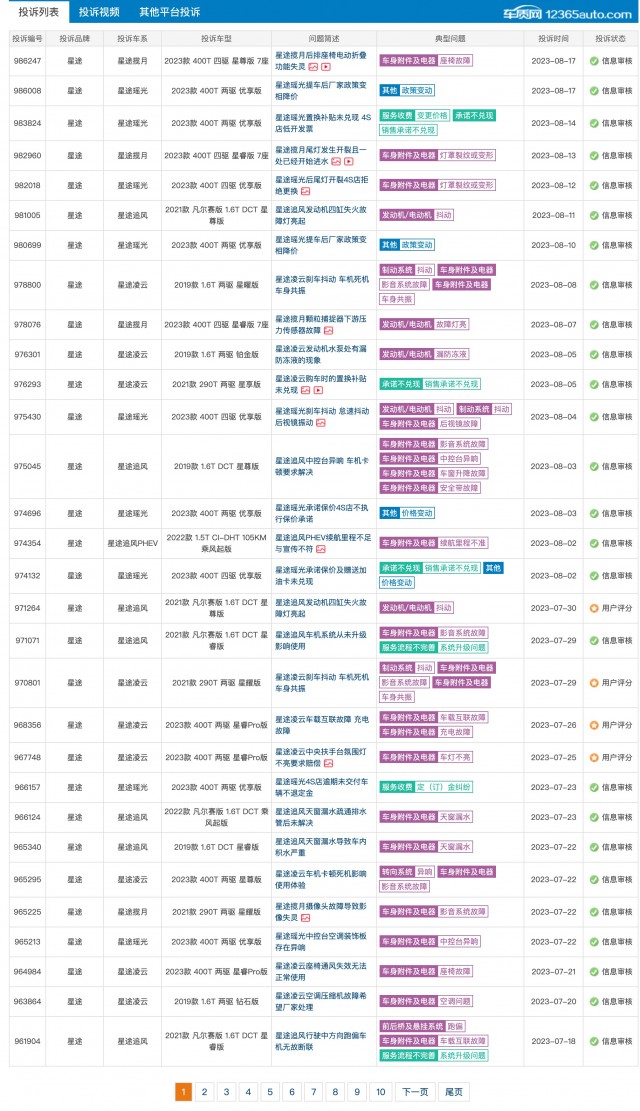Viewport: 640px width, 1111px height.
Task: Click green check status icon for 961904
Action: [x=594, y=1041]
